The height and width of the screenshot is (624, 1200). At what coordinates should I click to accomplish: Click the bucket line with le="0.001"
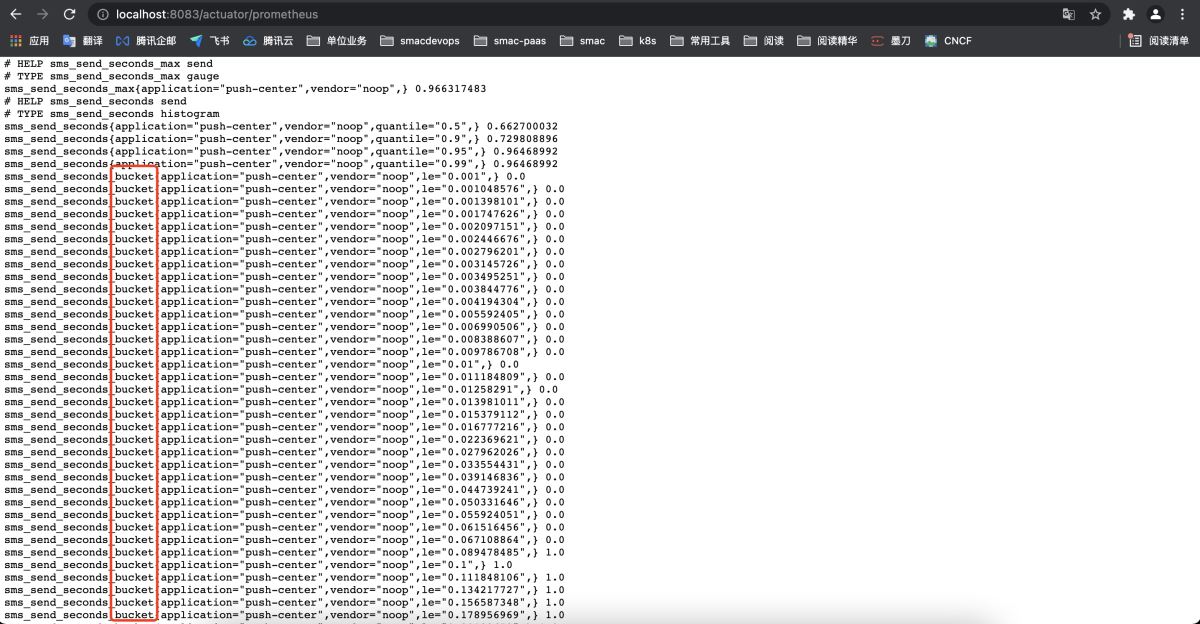pos(264,176)
